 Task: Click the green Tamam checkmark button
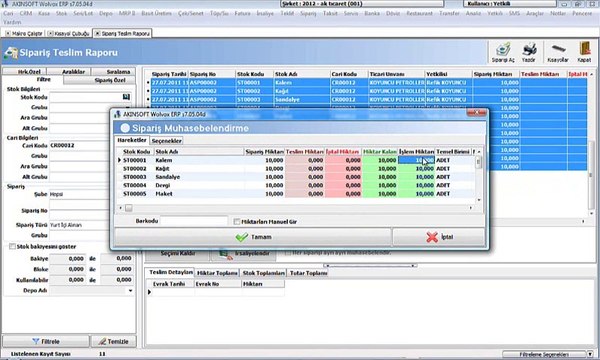point(253,237)
